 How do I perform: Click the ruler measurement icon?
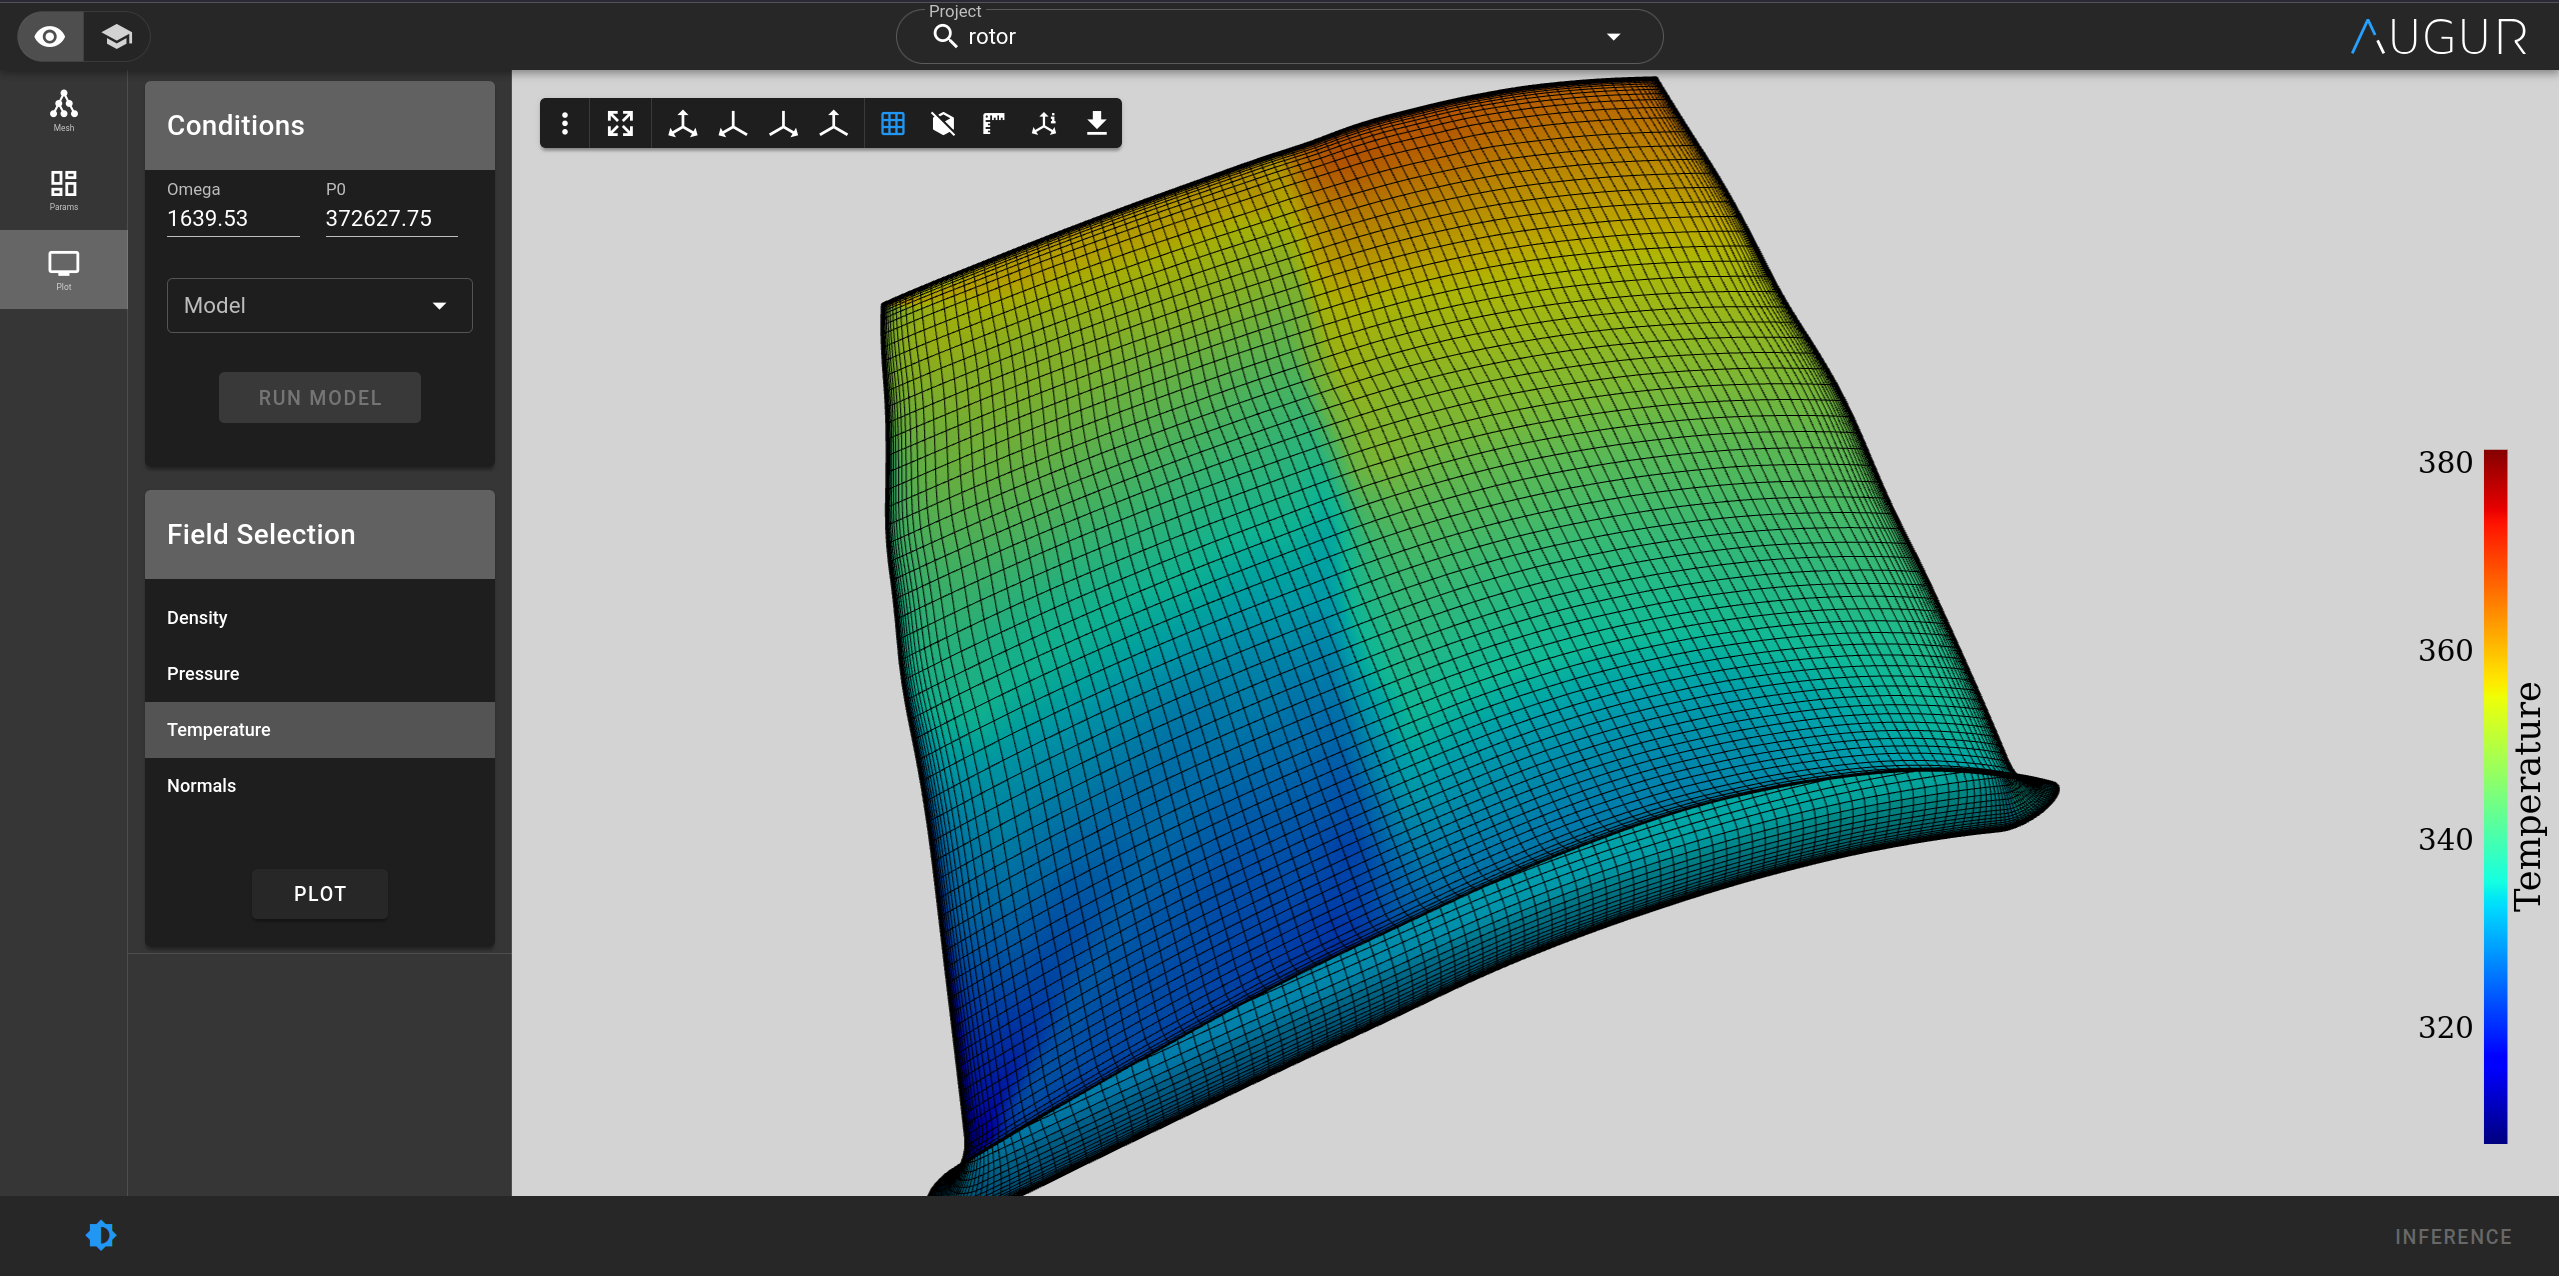coord(993,123)
